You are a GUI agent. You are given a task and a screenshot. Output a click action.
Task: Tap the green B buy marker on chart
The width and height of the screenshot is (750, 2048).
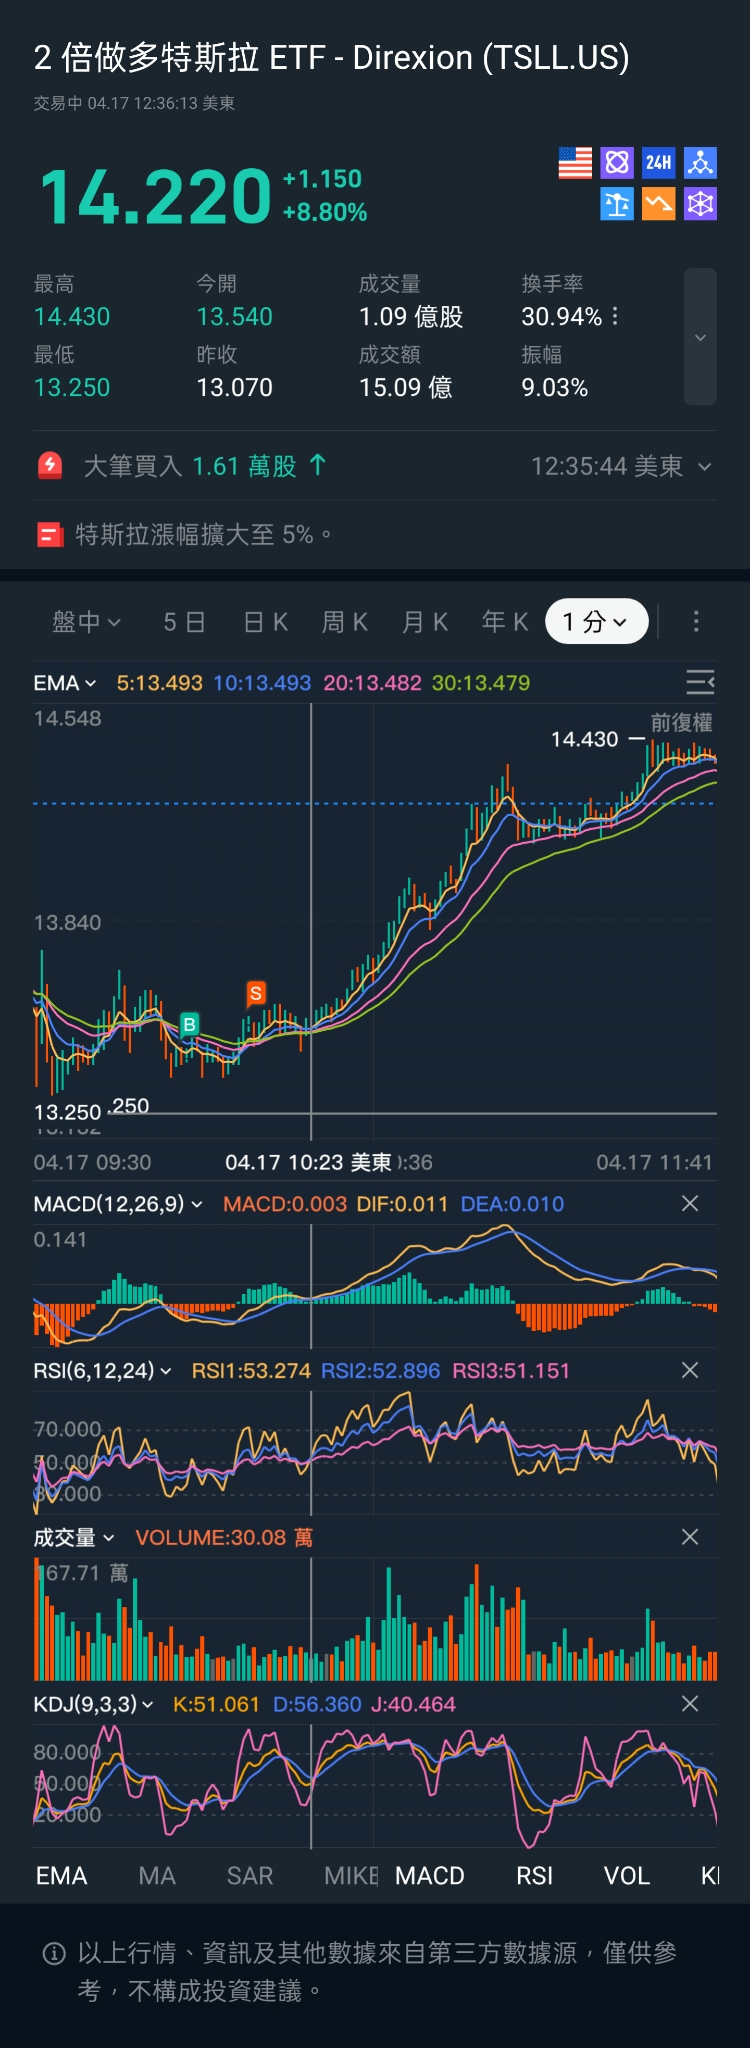(189, 1024)
